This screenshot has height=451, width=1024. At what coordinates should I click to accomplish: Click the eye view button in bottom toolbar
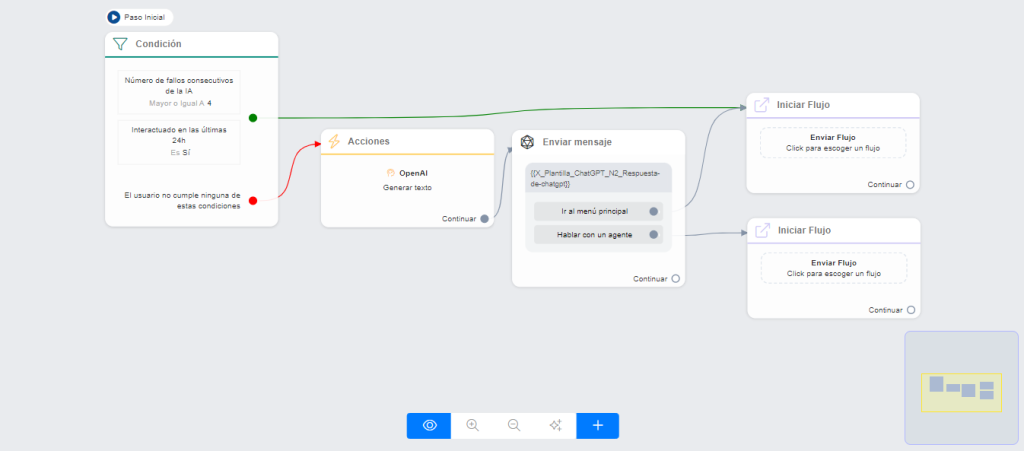pos(429,425)
